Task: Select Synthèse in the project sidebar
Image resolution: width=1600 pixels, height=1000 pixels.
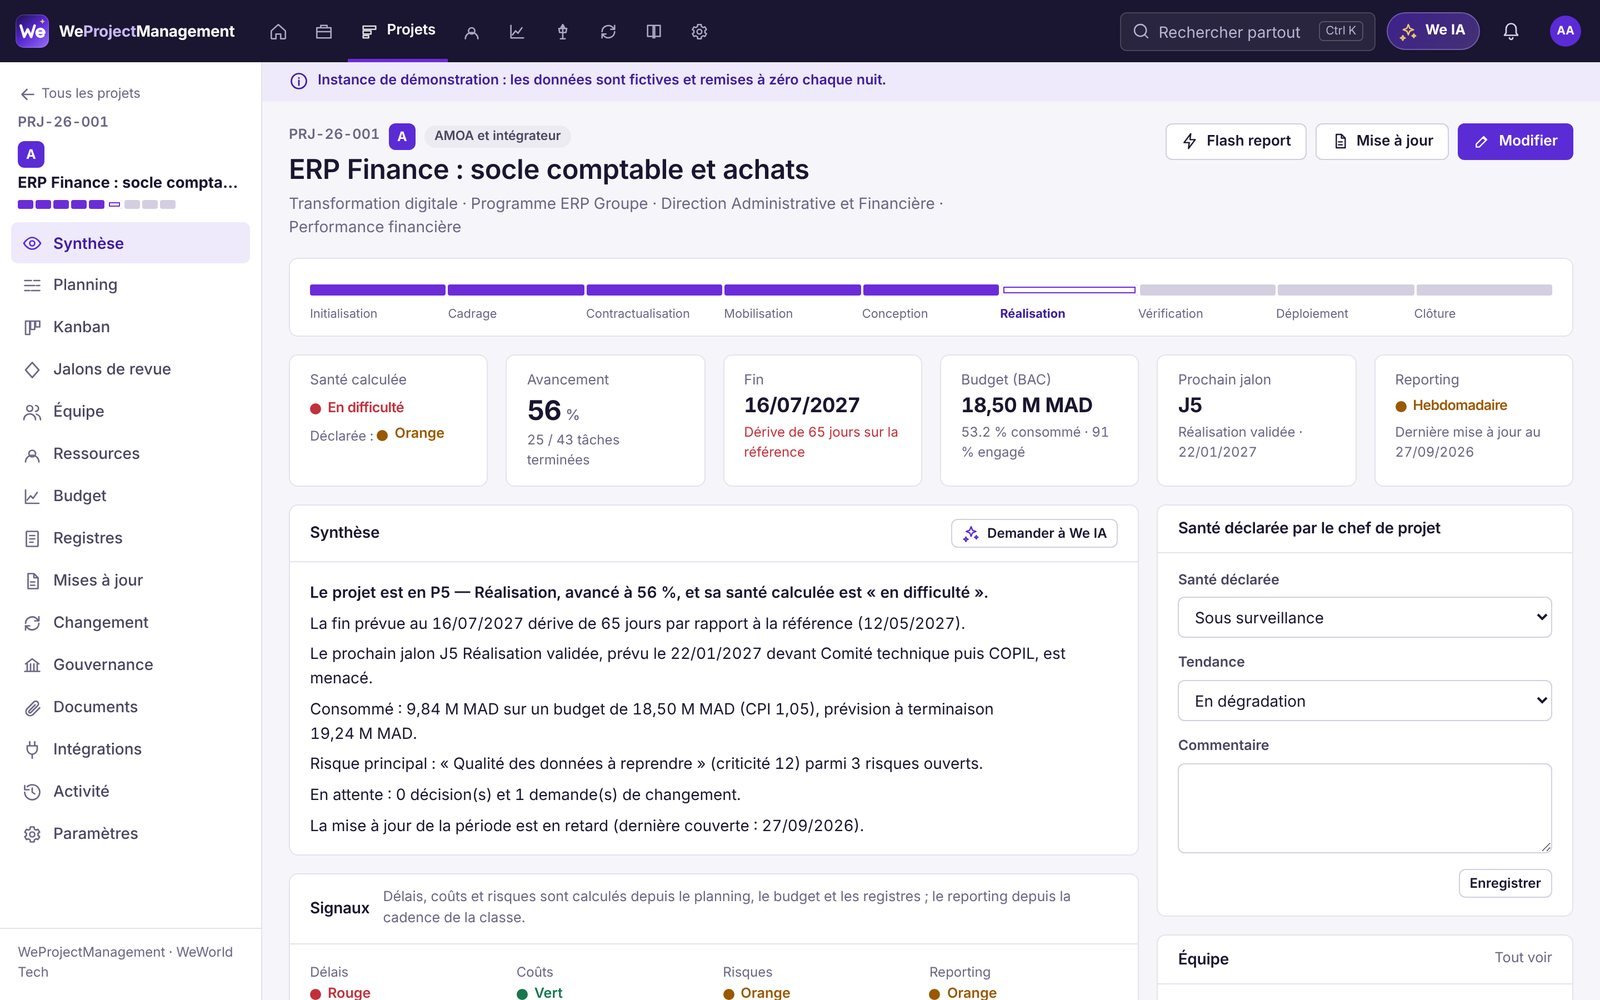Action: (x=130, y=243)
